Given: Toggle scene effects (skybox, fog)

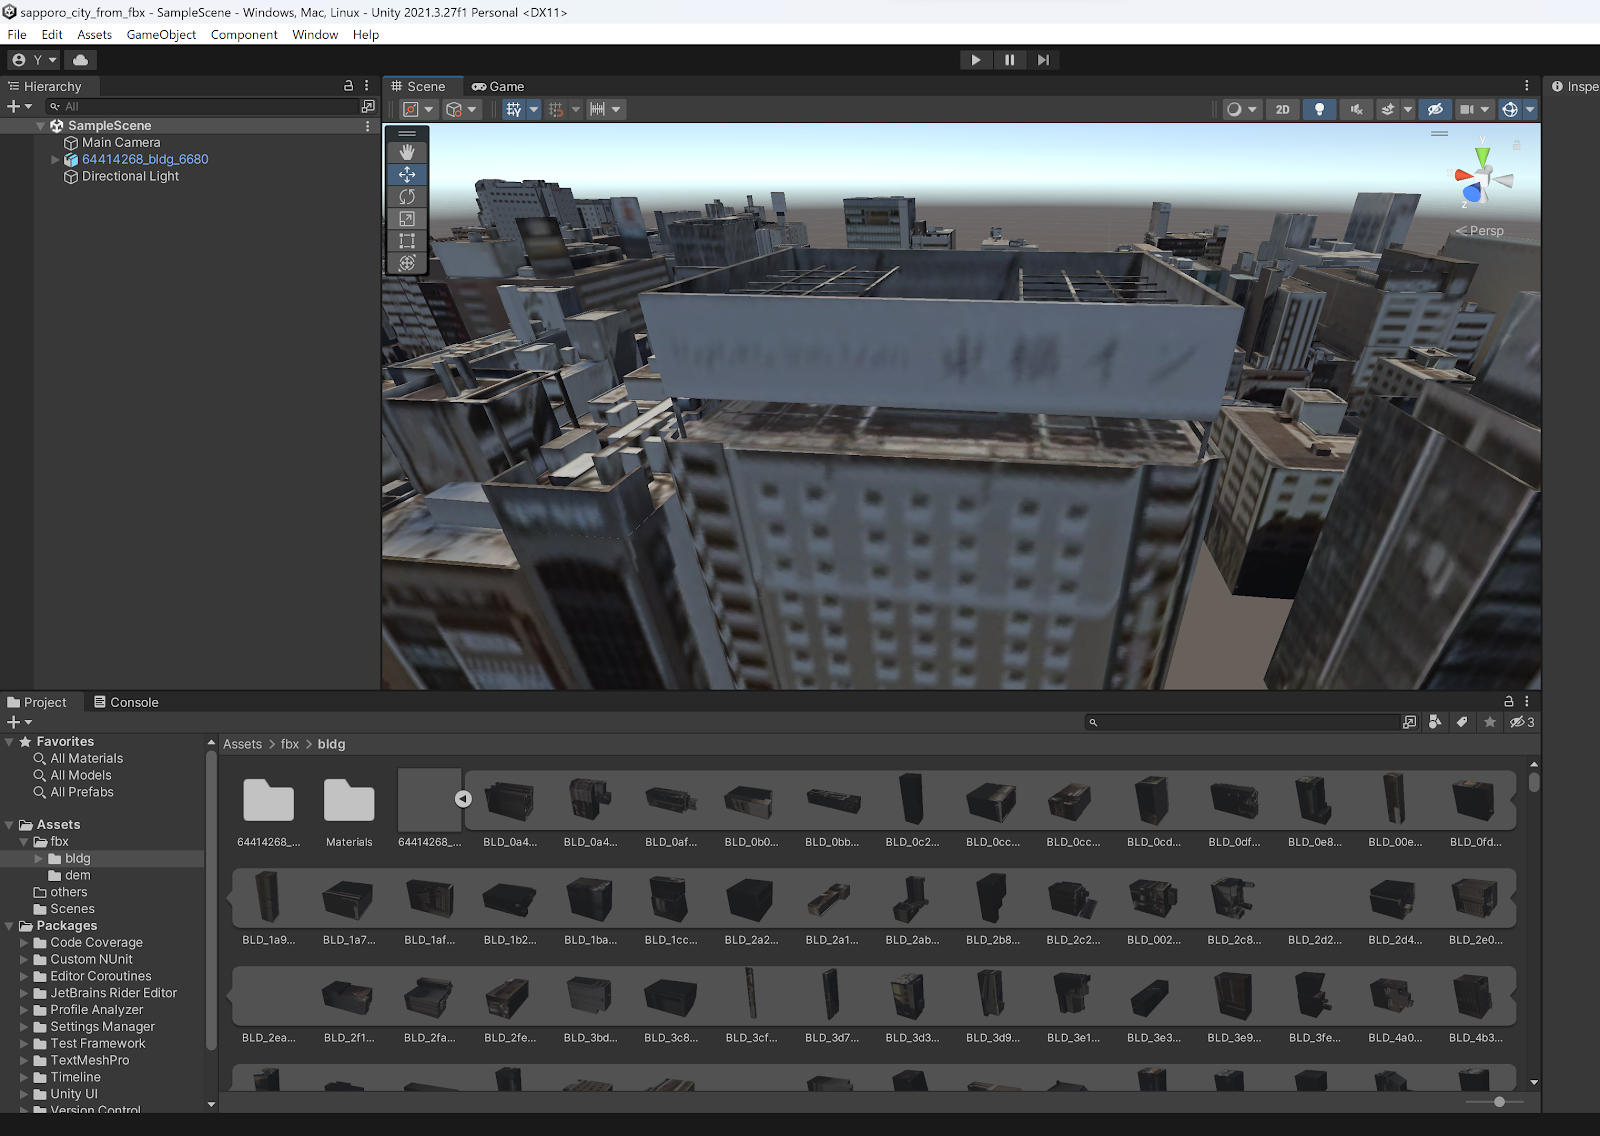Looking at the screenshot, I should click(1388, 110).
